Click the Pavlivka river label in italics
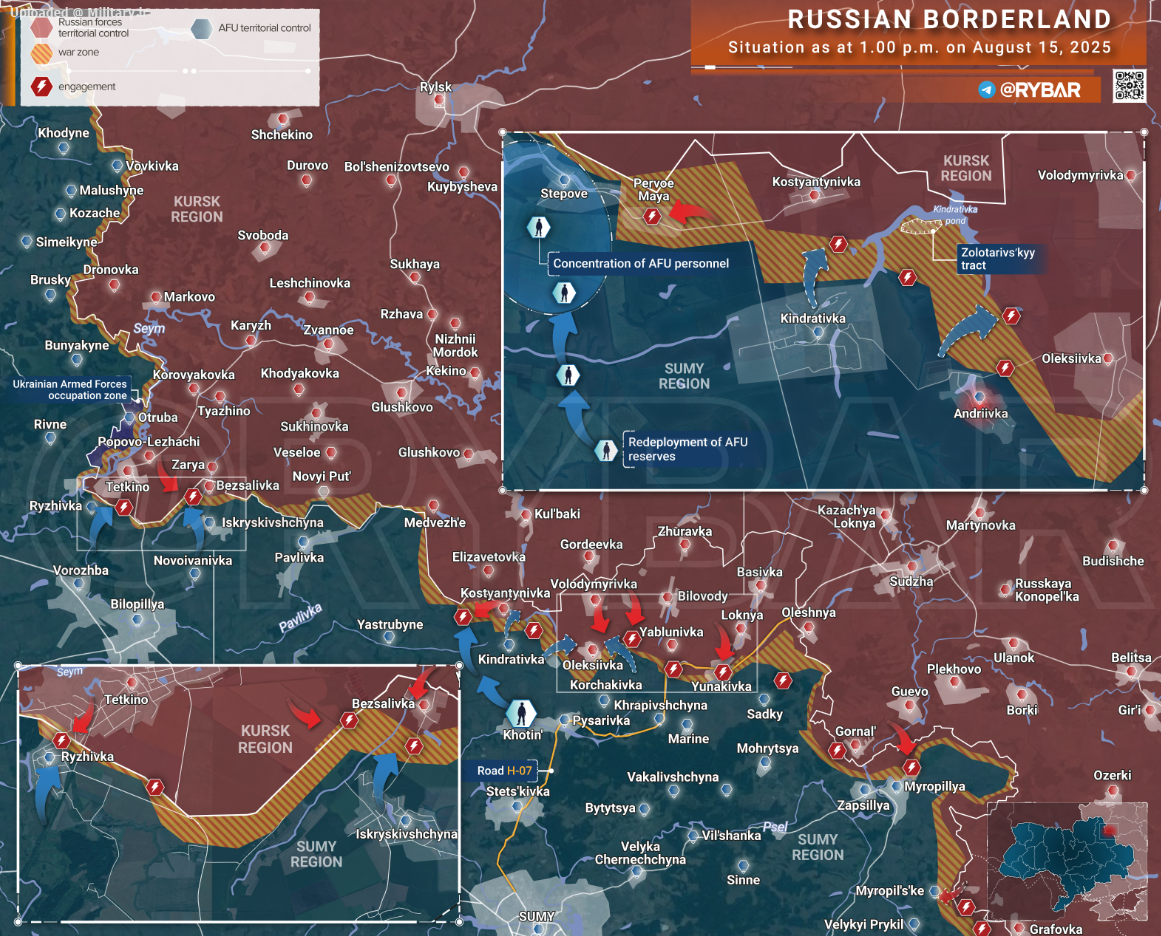Viewport: 1161px width, 936px height. tap(301, 618)
